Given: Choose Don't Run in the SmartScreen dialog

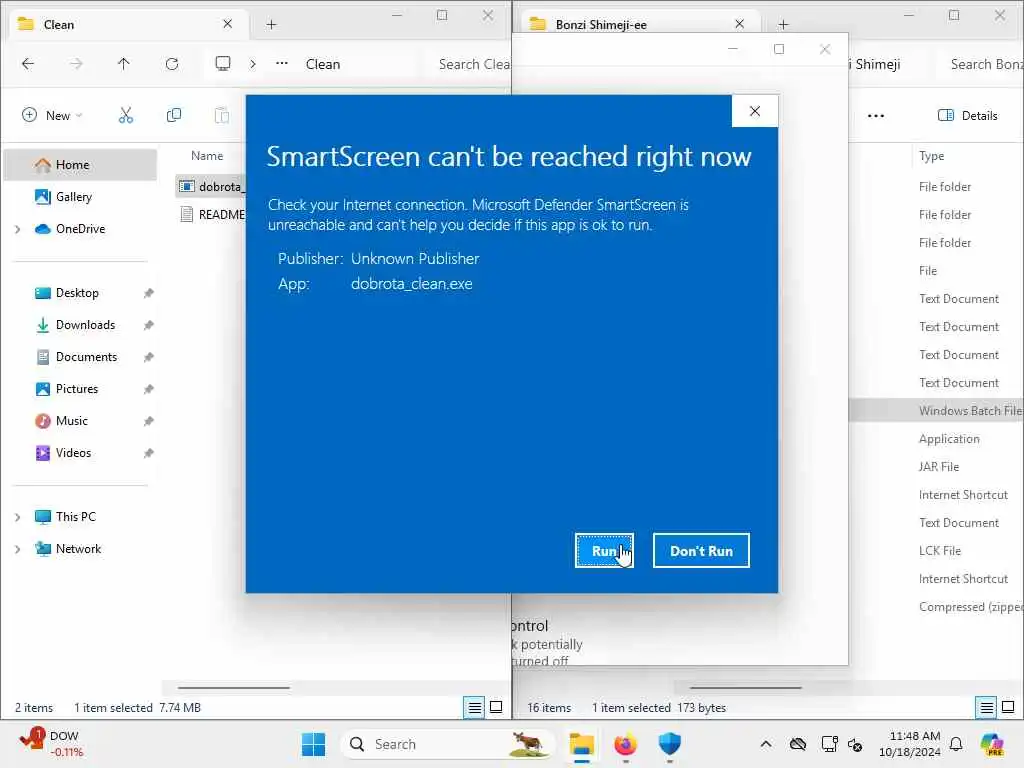Looking at the screenshot, I should (x=701, y=551).
